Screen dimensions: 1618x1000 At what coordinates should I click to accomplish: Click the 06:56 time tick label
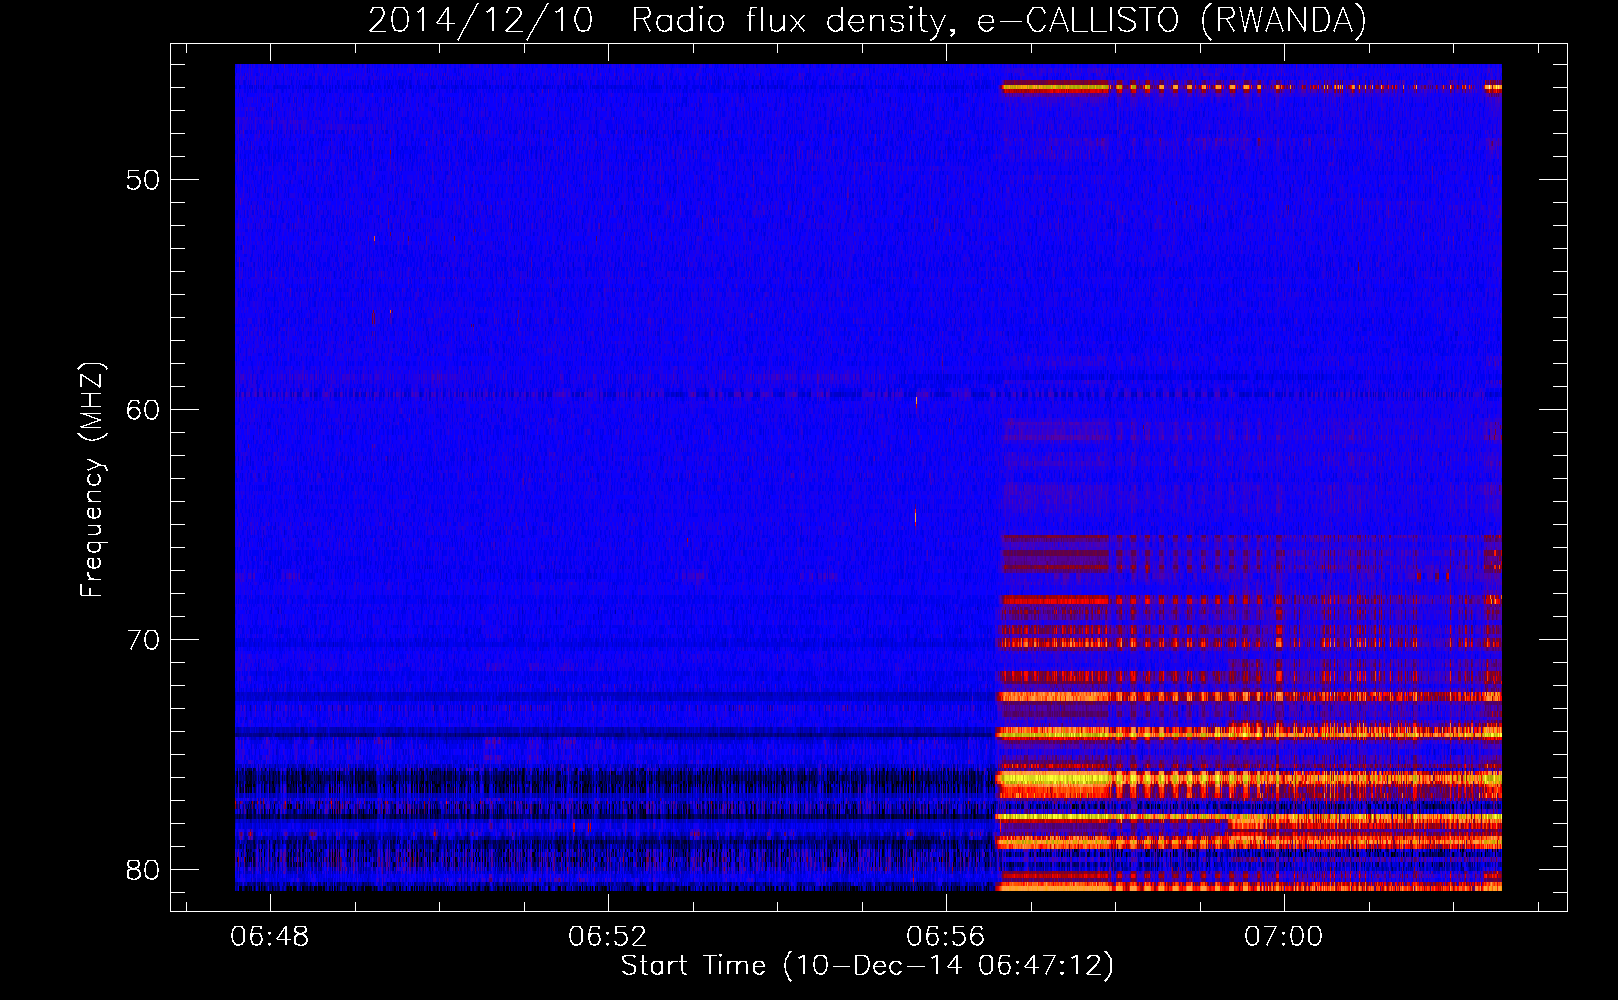tap(946, 937)
